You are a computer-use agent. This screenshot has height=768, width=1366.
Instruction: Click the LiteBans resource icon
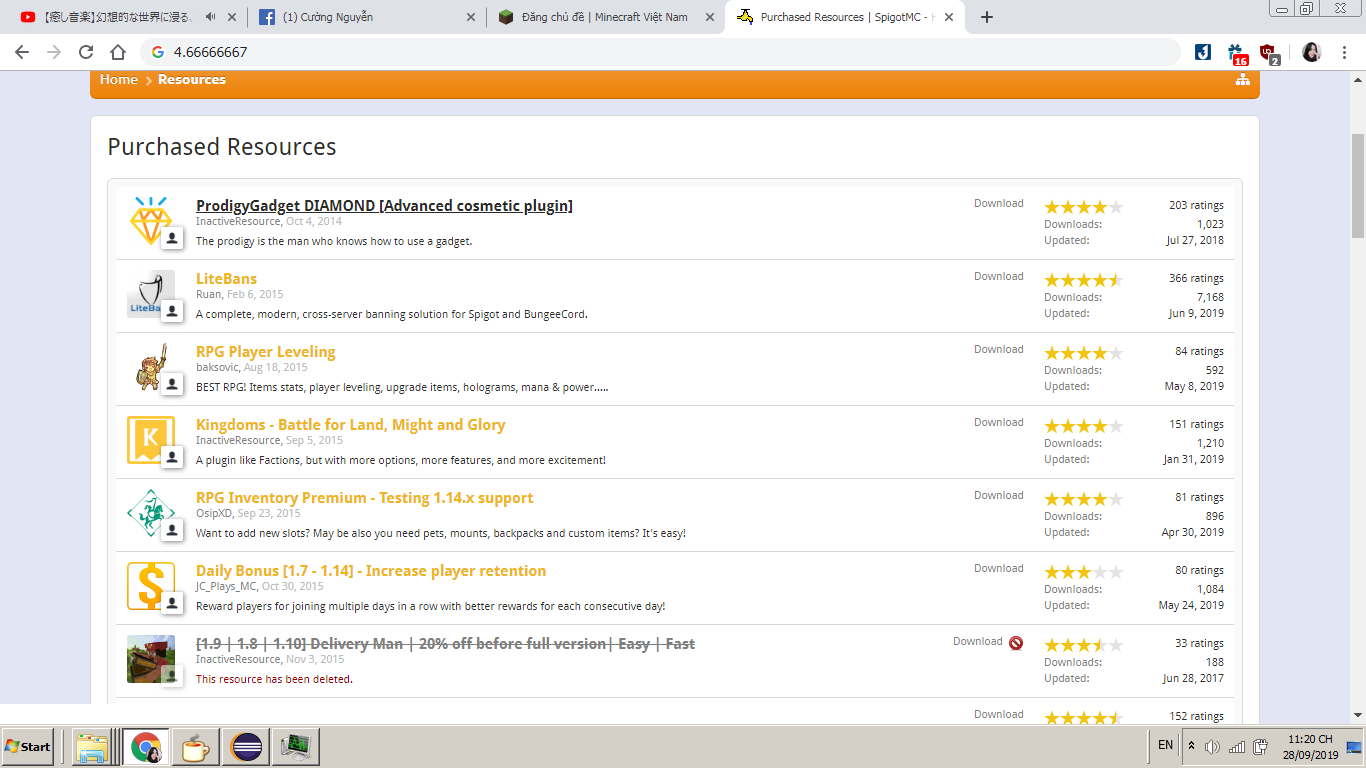click(x=151, y=294)
